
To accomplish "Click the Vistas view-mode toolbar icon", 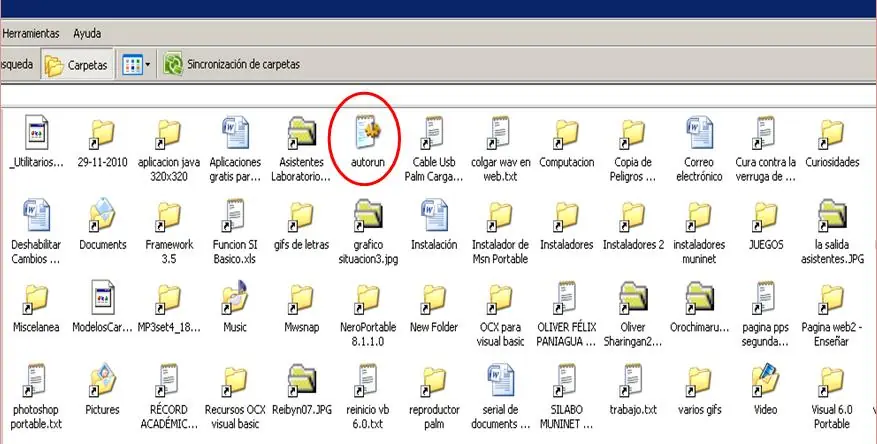I will 133,65.
